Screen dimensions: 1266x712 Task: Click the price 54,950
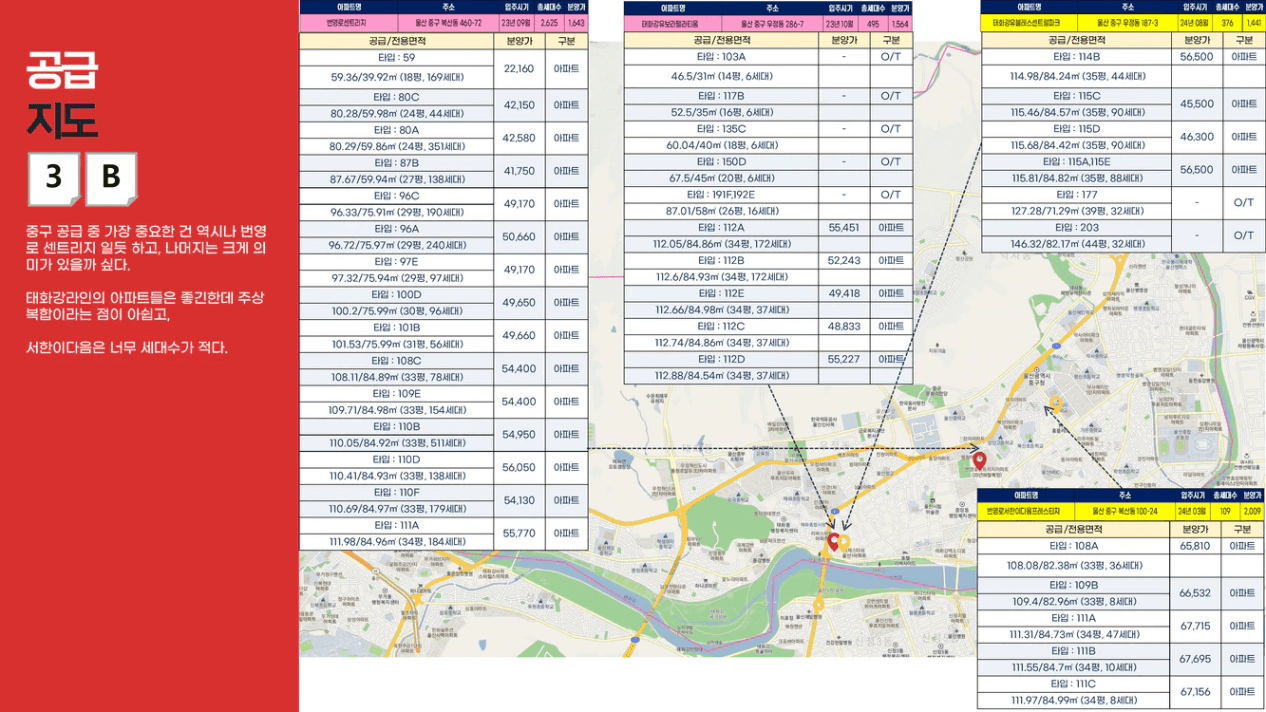(519, 435)
